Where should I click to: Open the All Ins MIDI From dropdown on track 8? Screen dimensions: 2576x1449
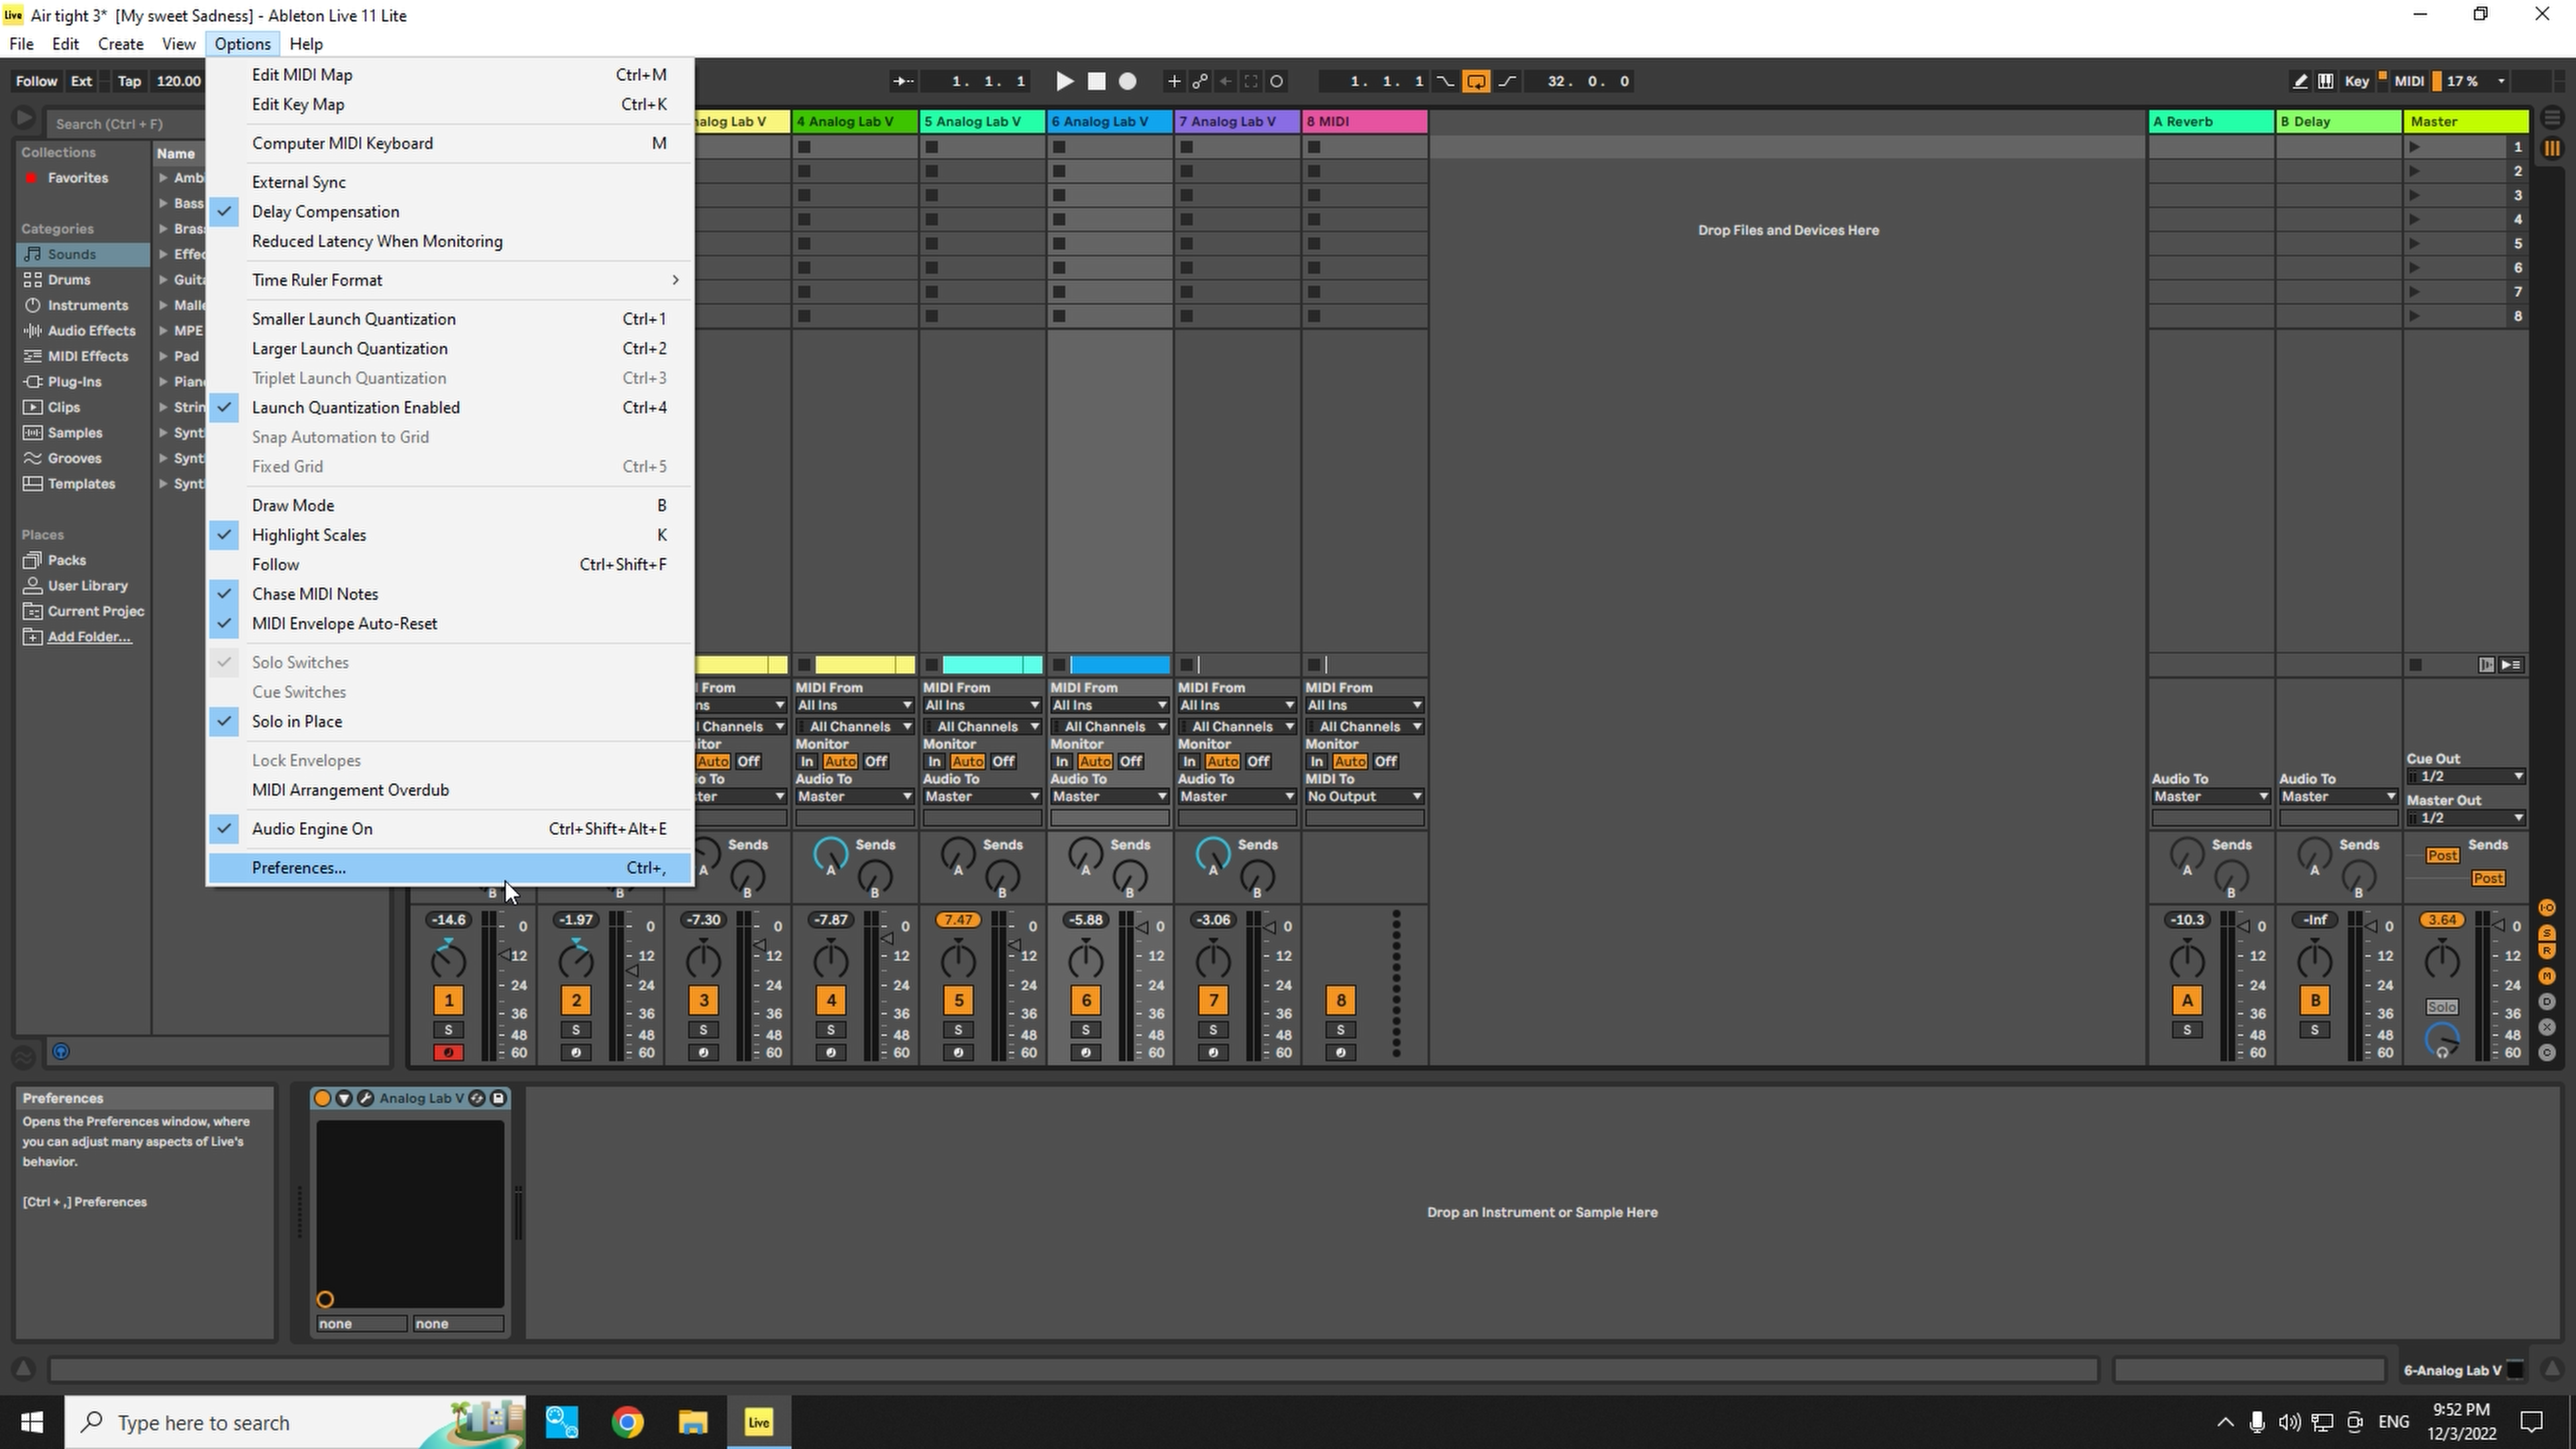pyautogui.click(x=1363, y=704)
